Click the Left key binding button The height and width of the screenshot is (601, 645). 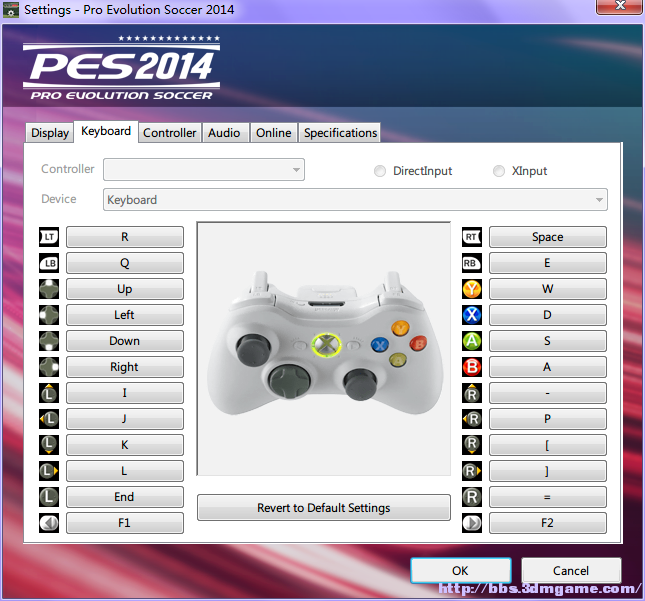(x=125, y=315)
